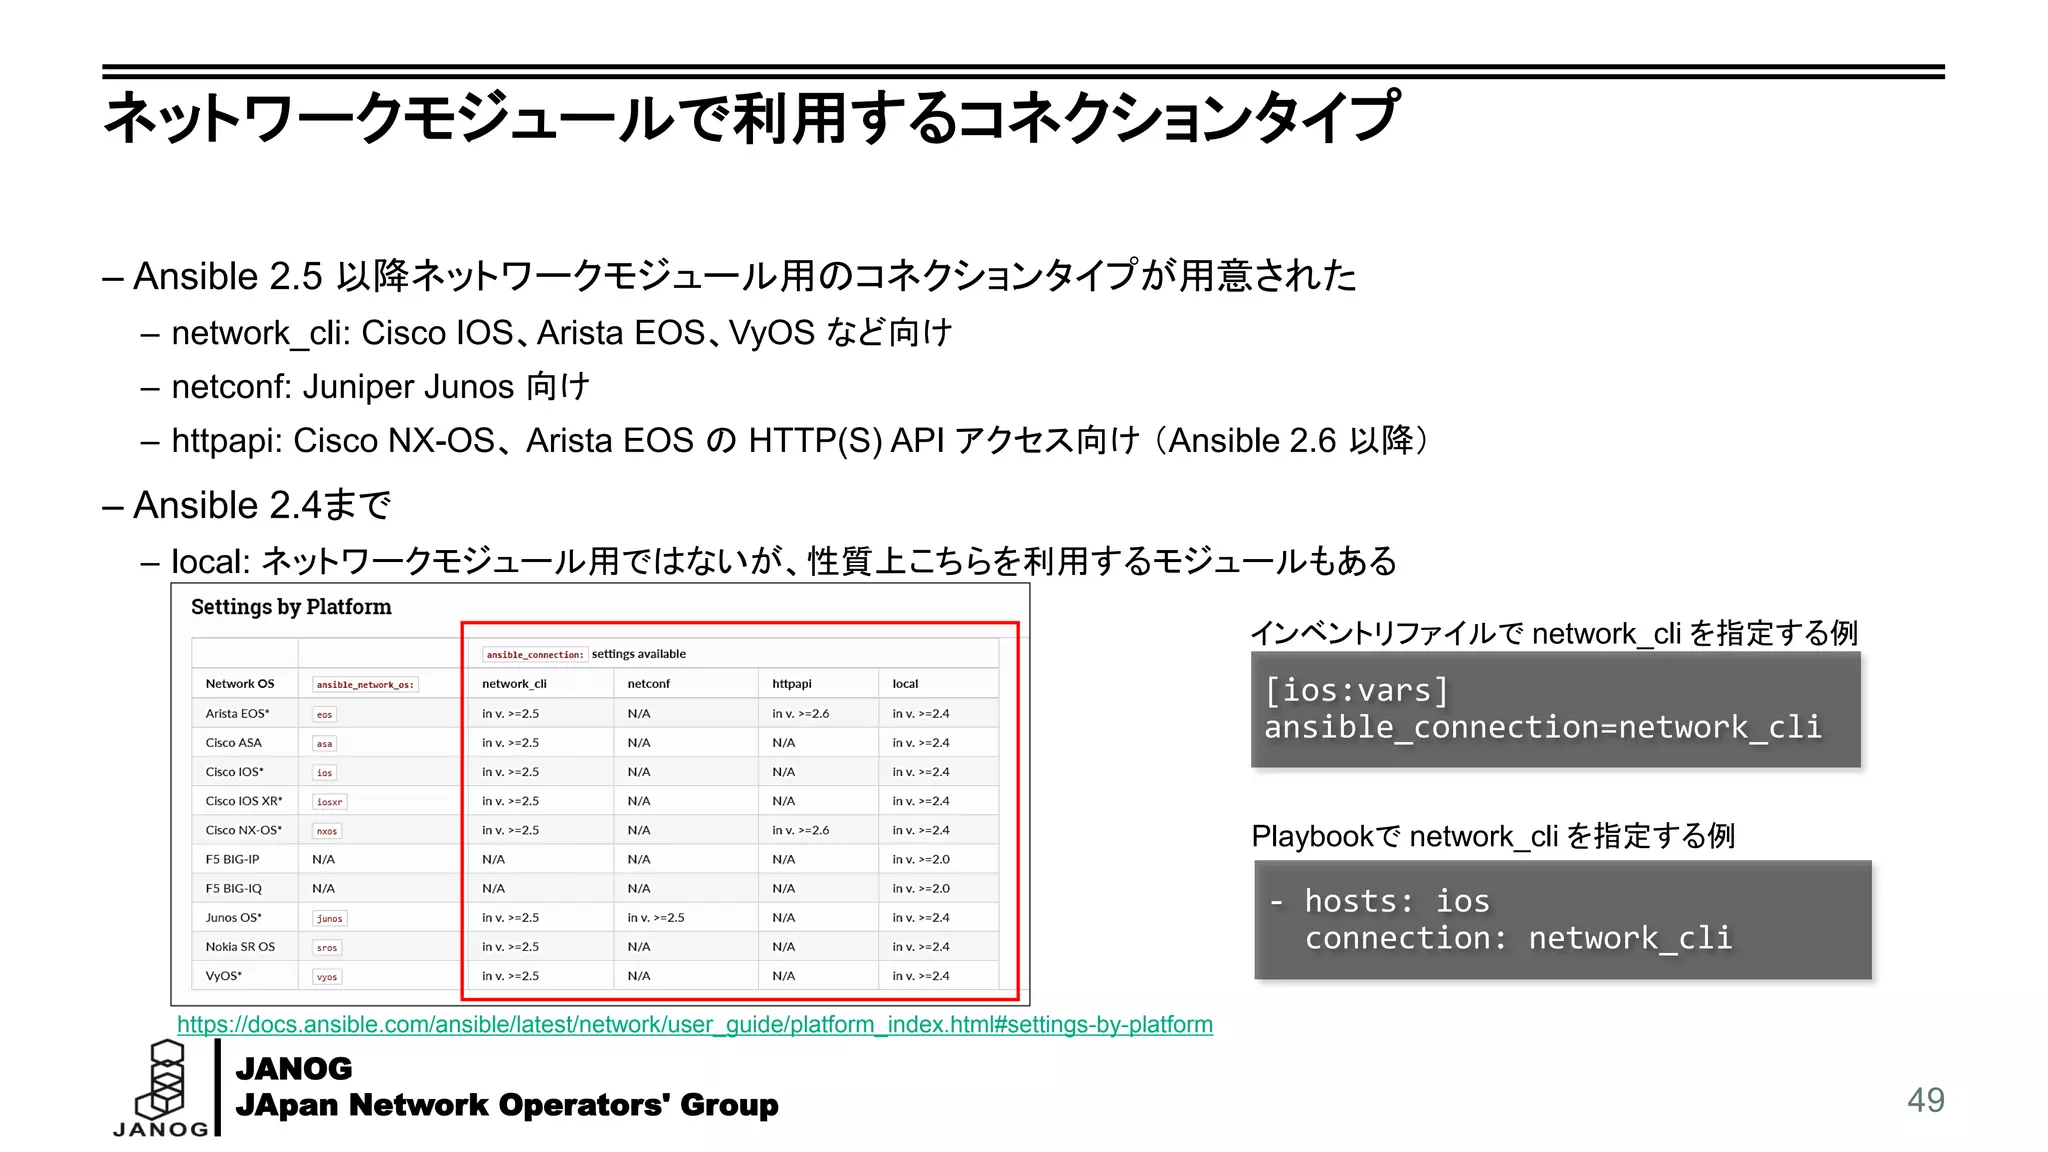This screenshot has height=1152, width=2048.
Task: Click the 'Ansible 2.4まで' bullet line
Action: tap(246, 505)
